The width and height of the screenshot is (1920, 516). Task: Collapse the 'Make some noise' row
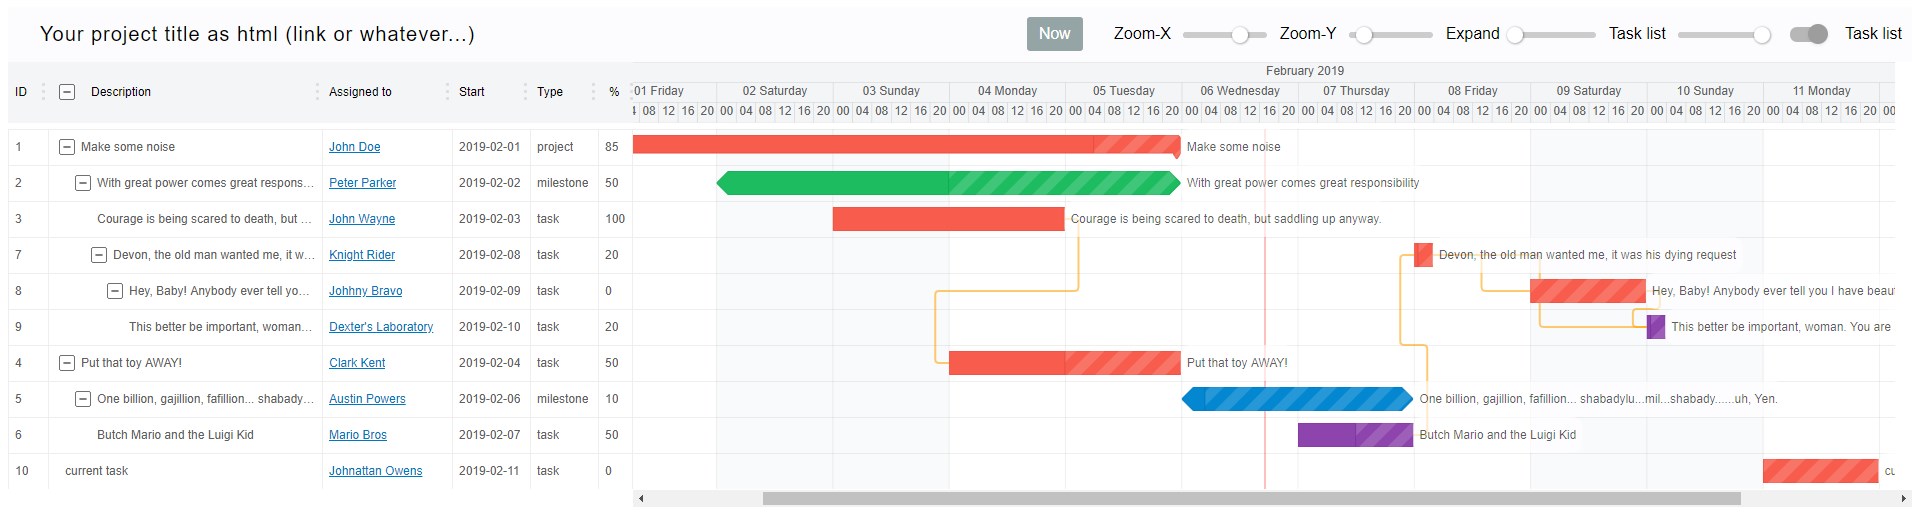click(x=67, y=147)
